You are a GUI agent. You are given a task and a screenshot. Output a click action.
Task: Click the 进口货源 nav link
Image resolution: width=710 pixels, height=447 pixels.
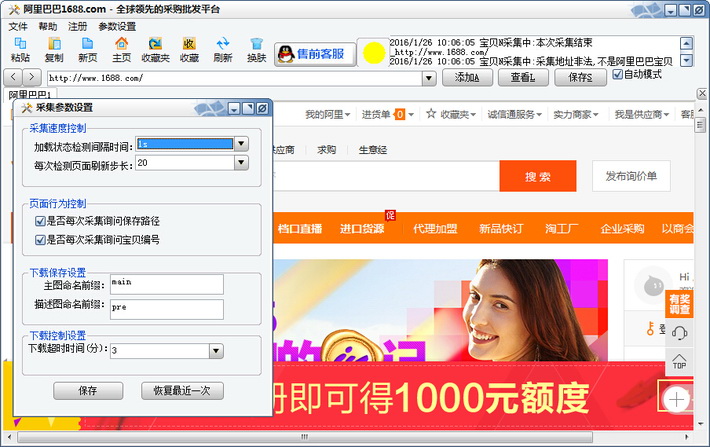pos(362,229)
